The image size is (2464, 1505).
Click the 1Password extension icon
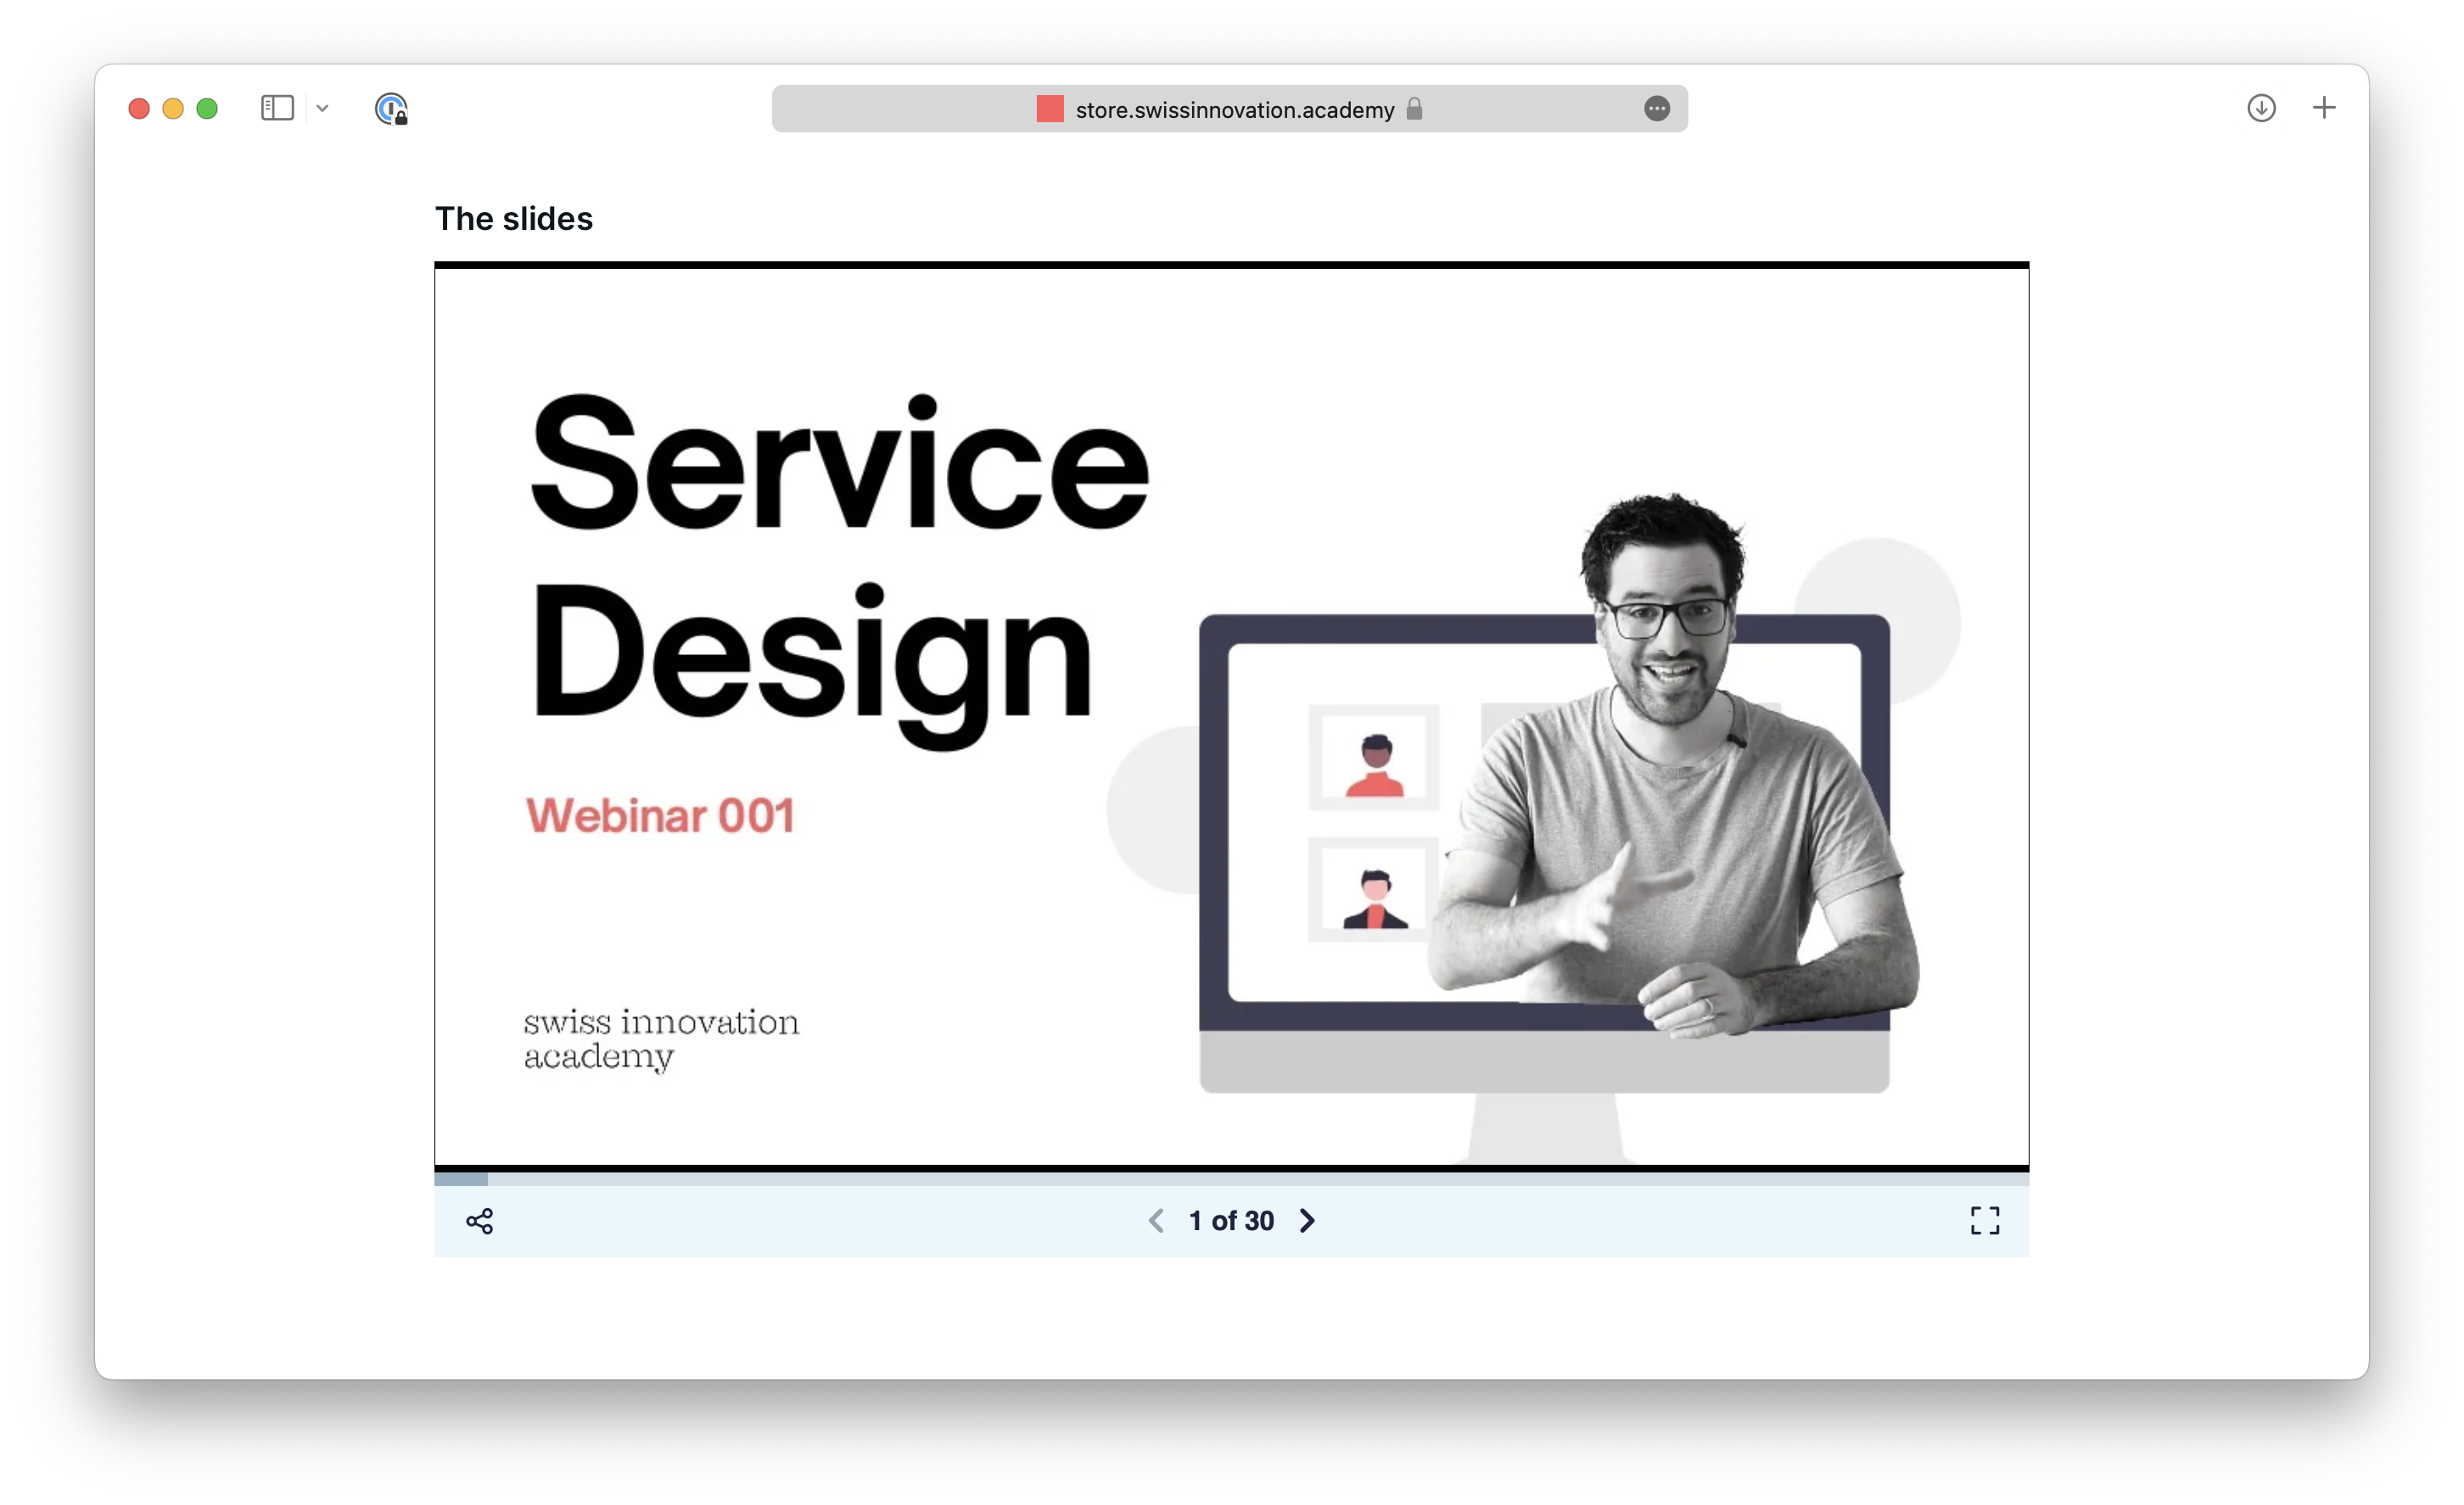(x=391, y=108)
